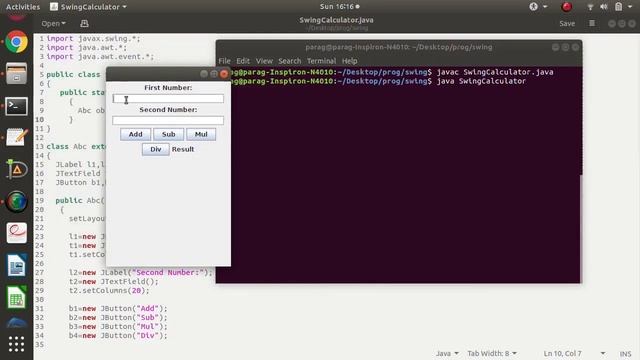Screen dimensions: 640x360
Task: Click the Result label in the calculator
Action: point(183,149)
